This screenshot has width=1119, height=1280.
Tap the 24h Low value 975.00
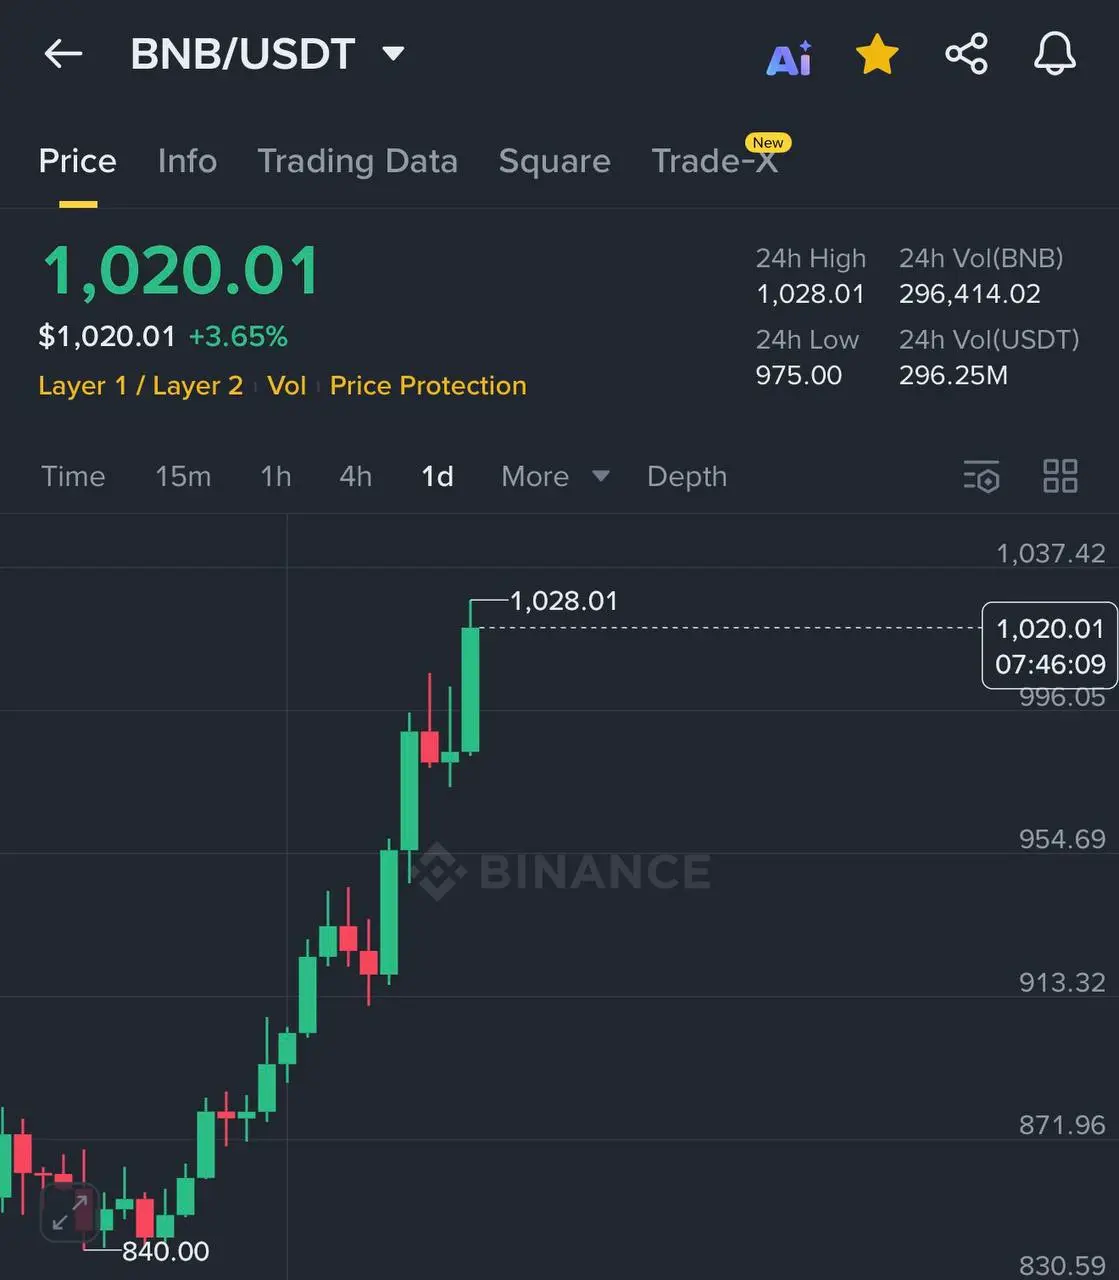click(x=799, y=375)
